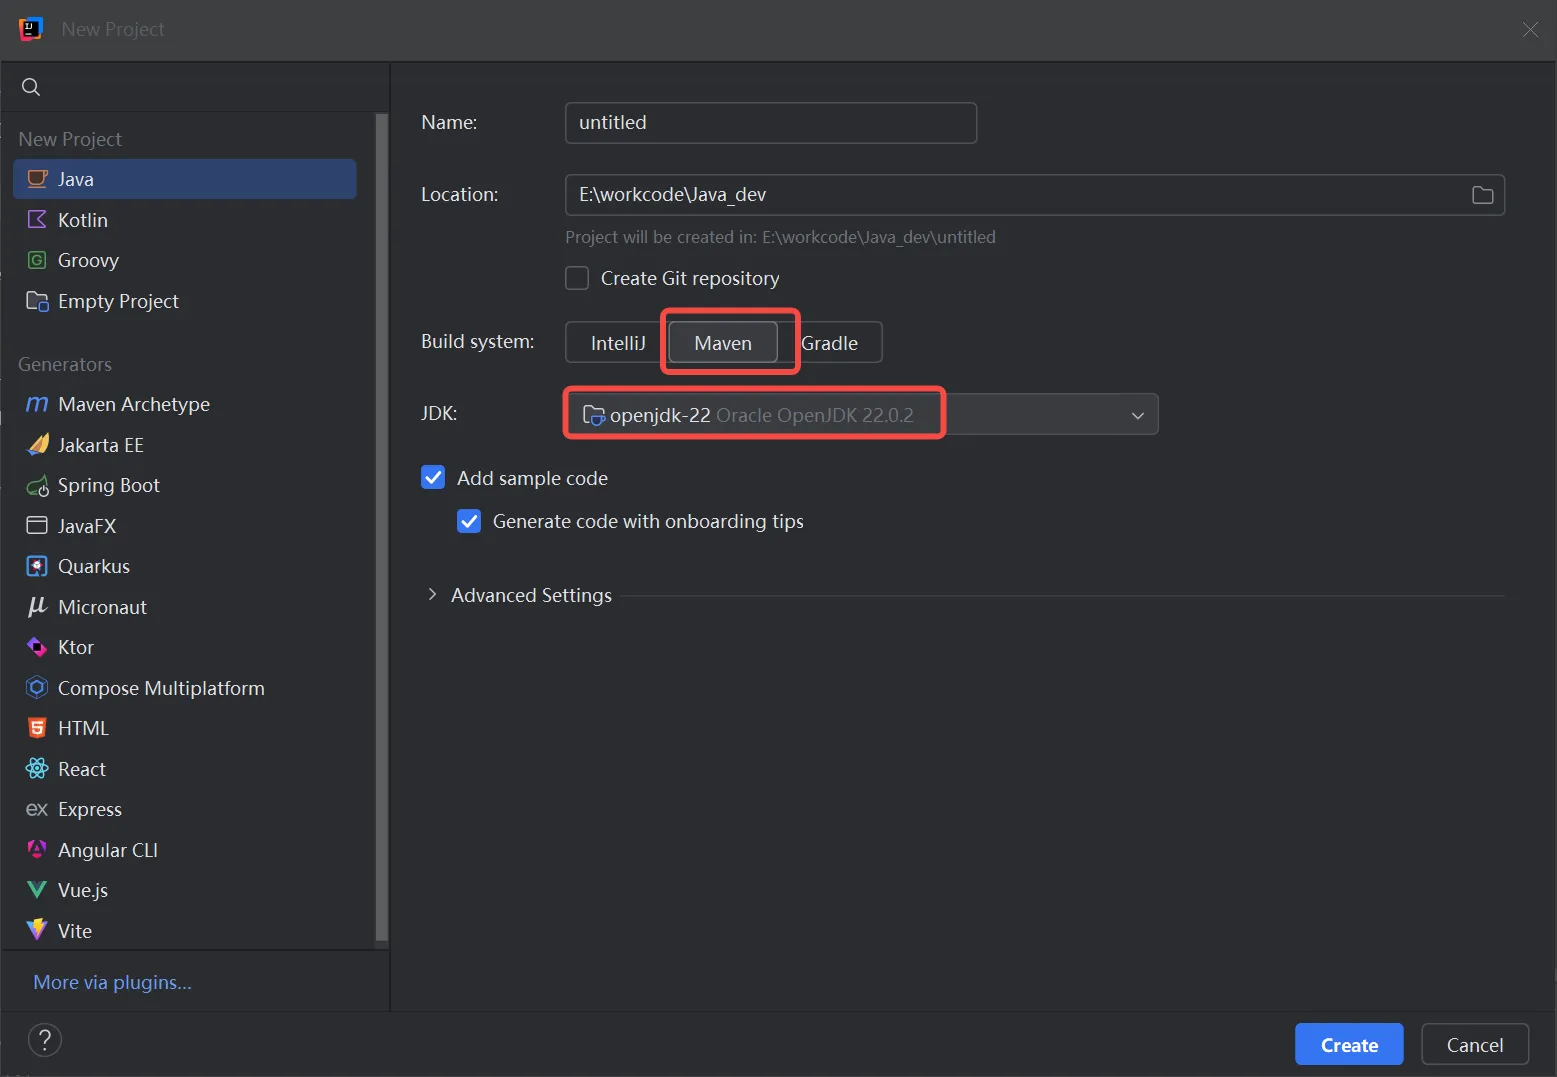The image size is (1557, 1077).
Task: Select the Compose Multiplatform label
Action: tap(161, 688)
